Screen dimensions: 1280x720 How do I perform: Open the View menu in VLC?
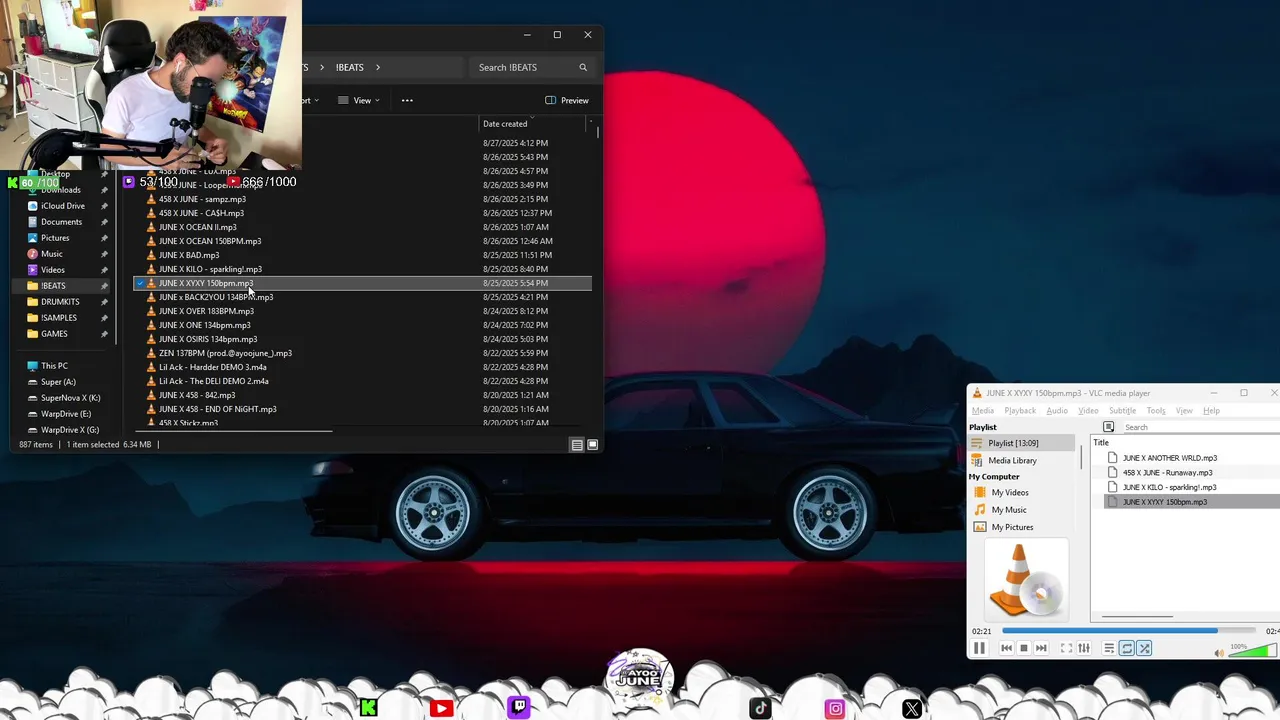[1184, 411]
